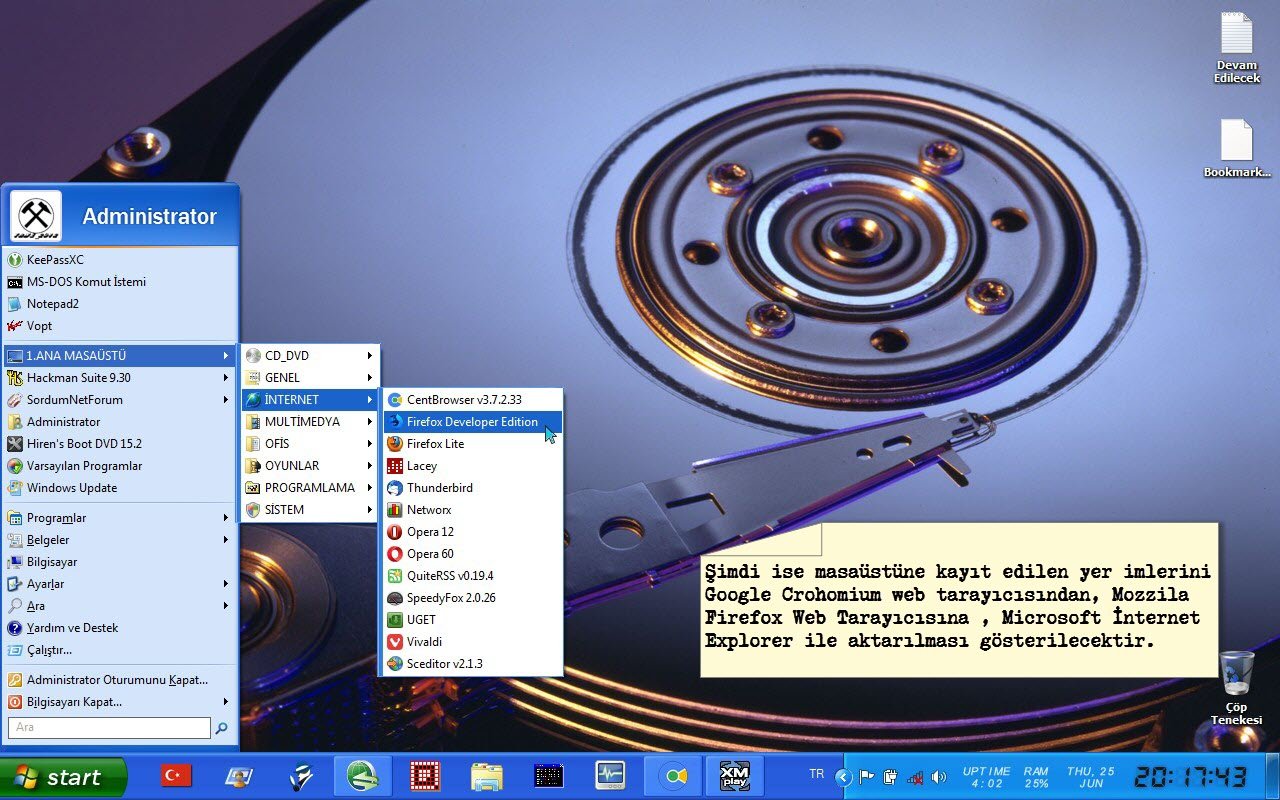Open the SİSTEM submenu

310,510
